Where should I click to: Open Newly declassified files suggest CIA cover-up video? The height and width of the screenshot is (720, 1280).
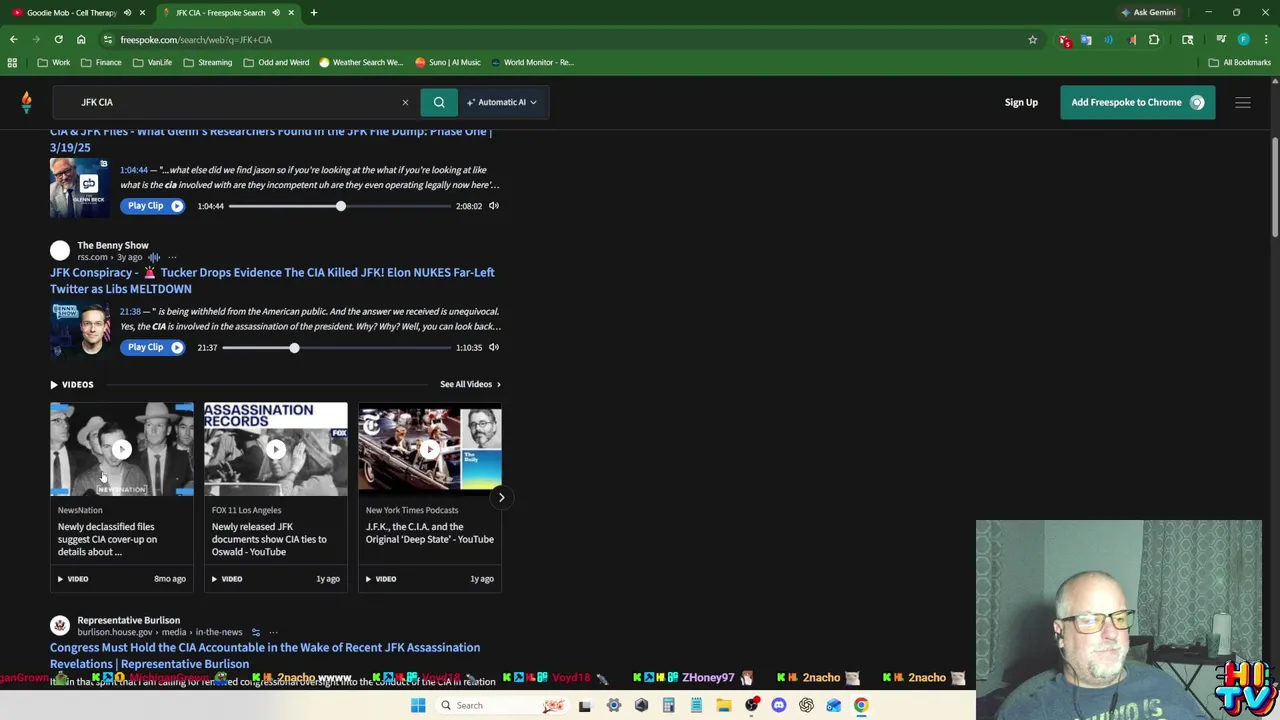tap(107, 539)
